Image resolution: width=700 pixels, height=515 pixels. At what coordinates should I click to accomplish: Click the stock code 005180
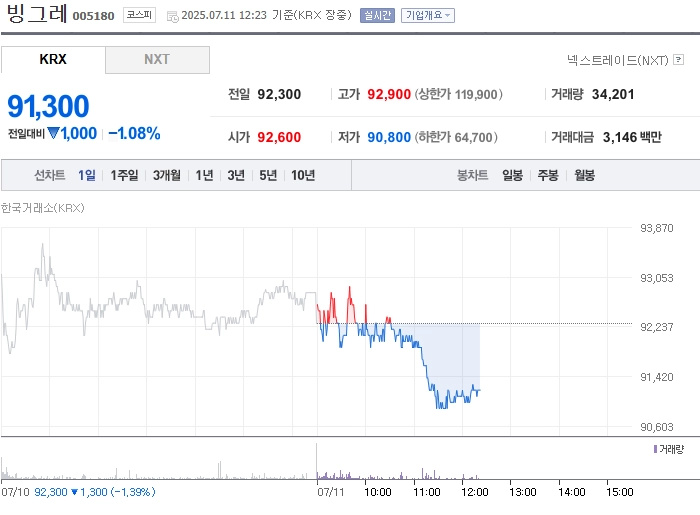[x=93, y=16]
